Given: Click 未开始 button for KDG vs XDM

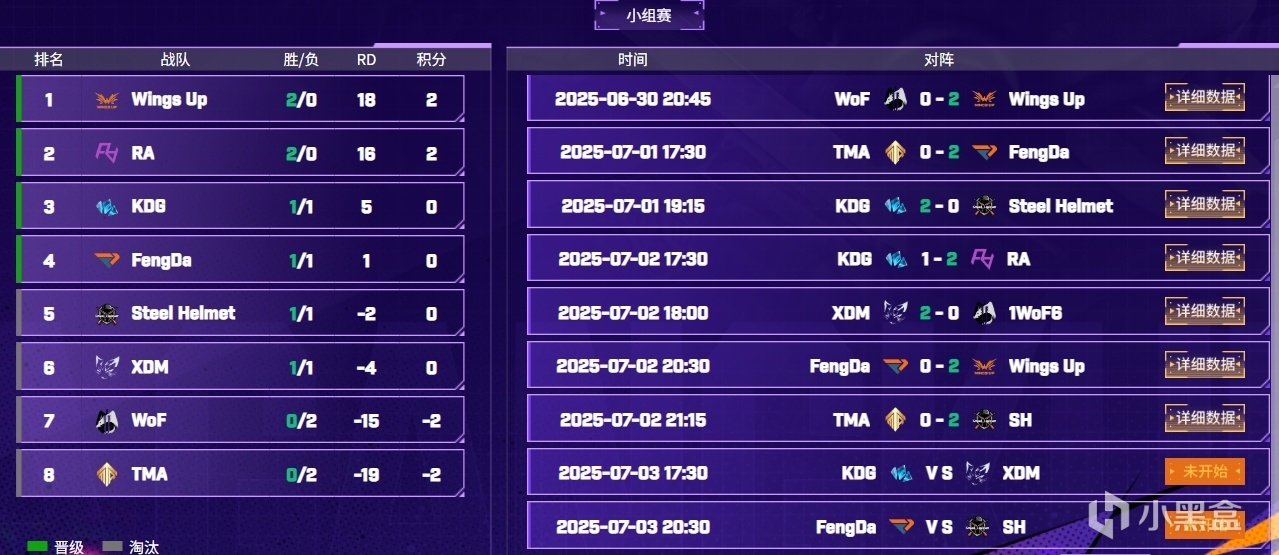Looking at the screenshot, I should 1204,471.
